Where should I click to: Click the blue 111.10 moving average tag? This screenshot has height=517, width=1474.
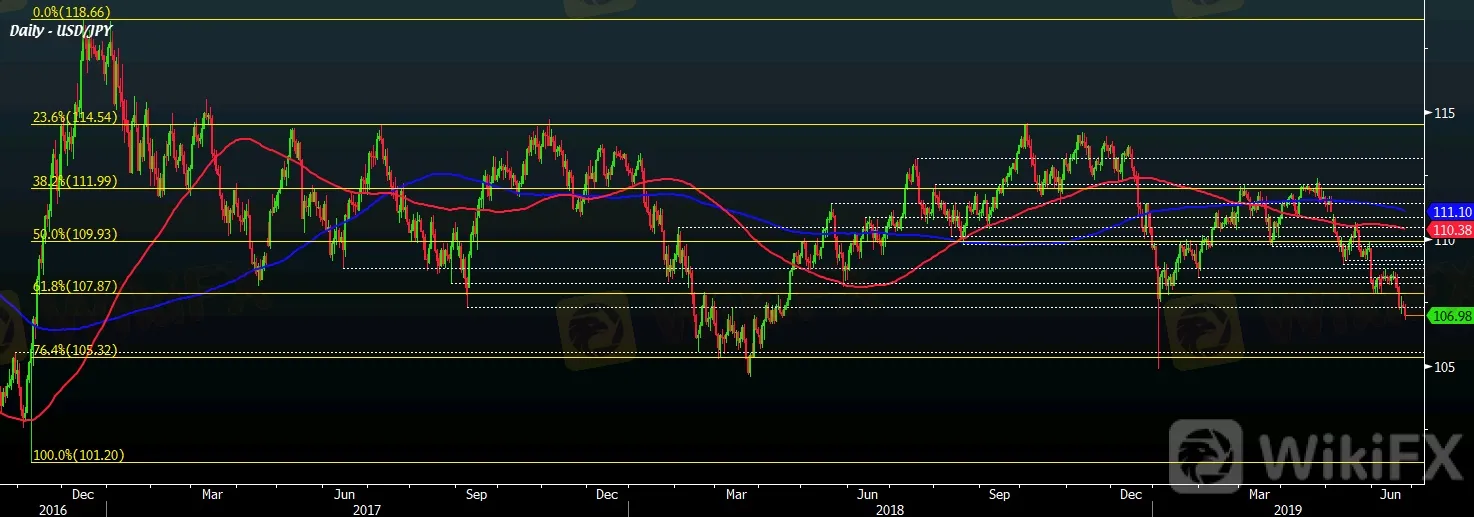tap(1449, 213)
